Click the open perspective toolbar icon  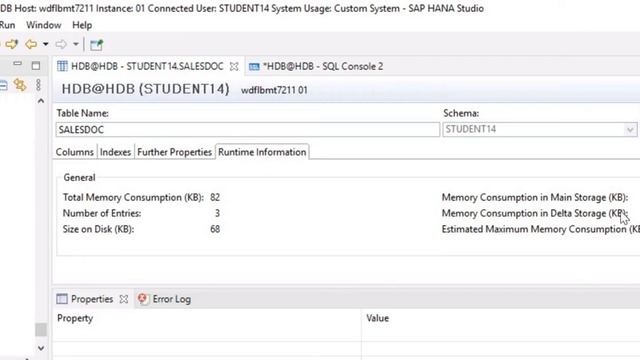(96, 44)
